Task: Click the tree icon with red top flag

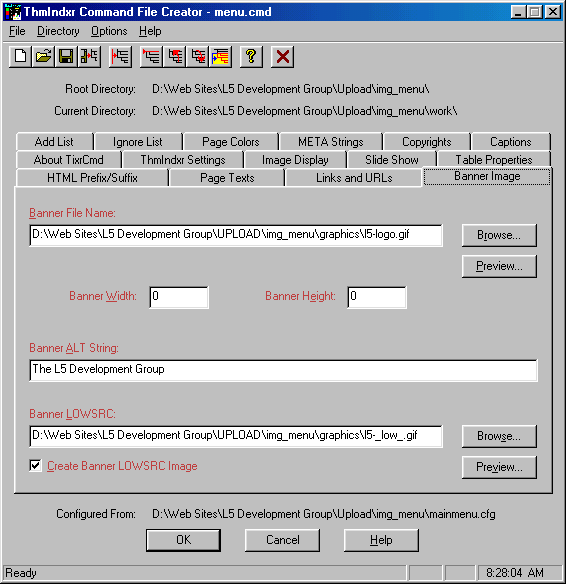Action: coord(152,57)
